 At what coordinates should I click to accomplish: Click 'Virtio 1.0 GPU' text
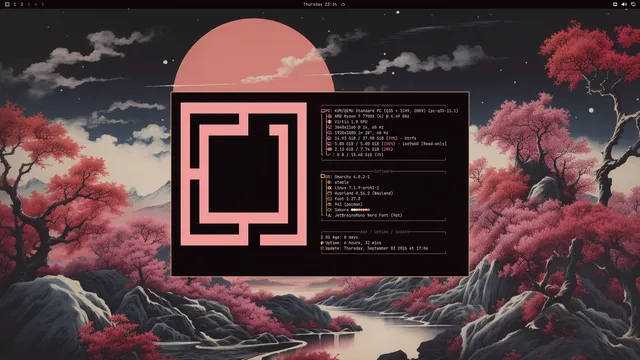[351, 122]
